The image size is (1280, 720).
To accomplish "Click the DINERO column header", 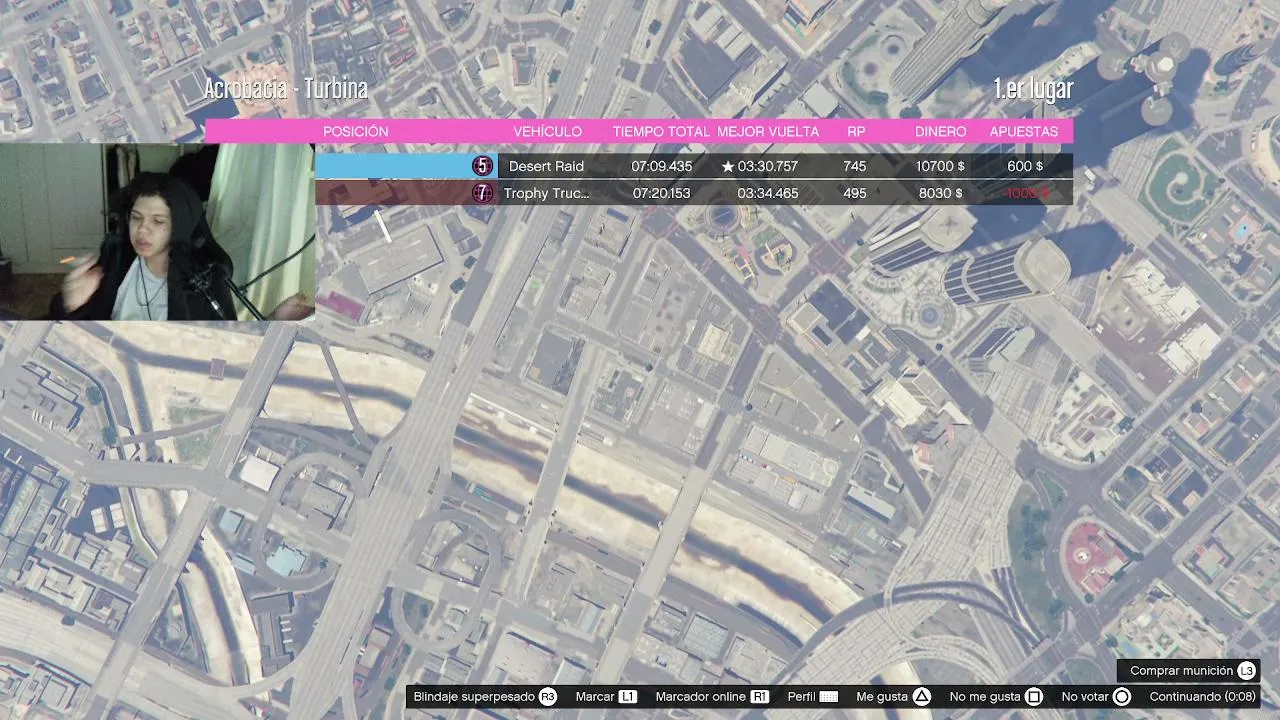I will [941, 131].
